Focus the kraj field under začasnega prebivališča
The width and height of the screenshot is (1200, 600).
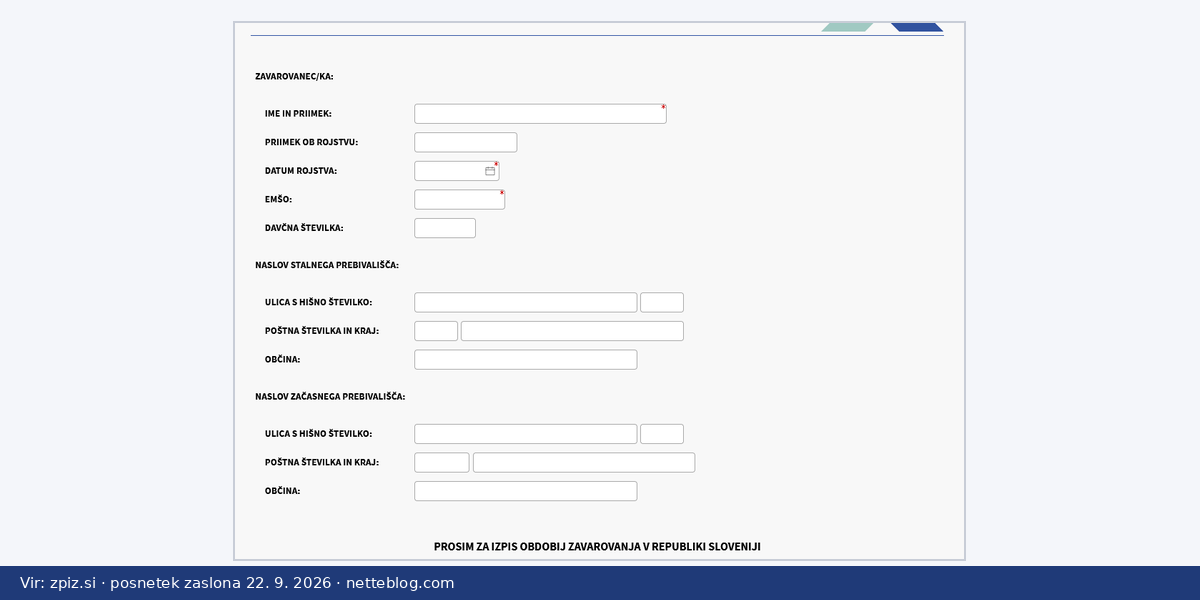[x=584, y=462]
